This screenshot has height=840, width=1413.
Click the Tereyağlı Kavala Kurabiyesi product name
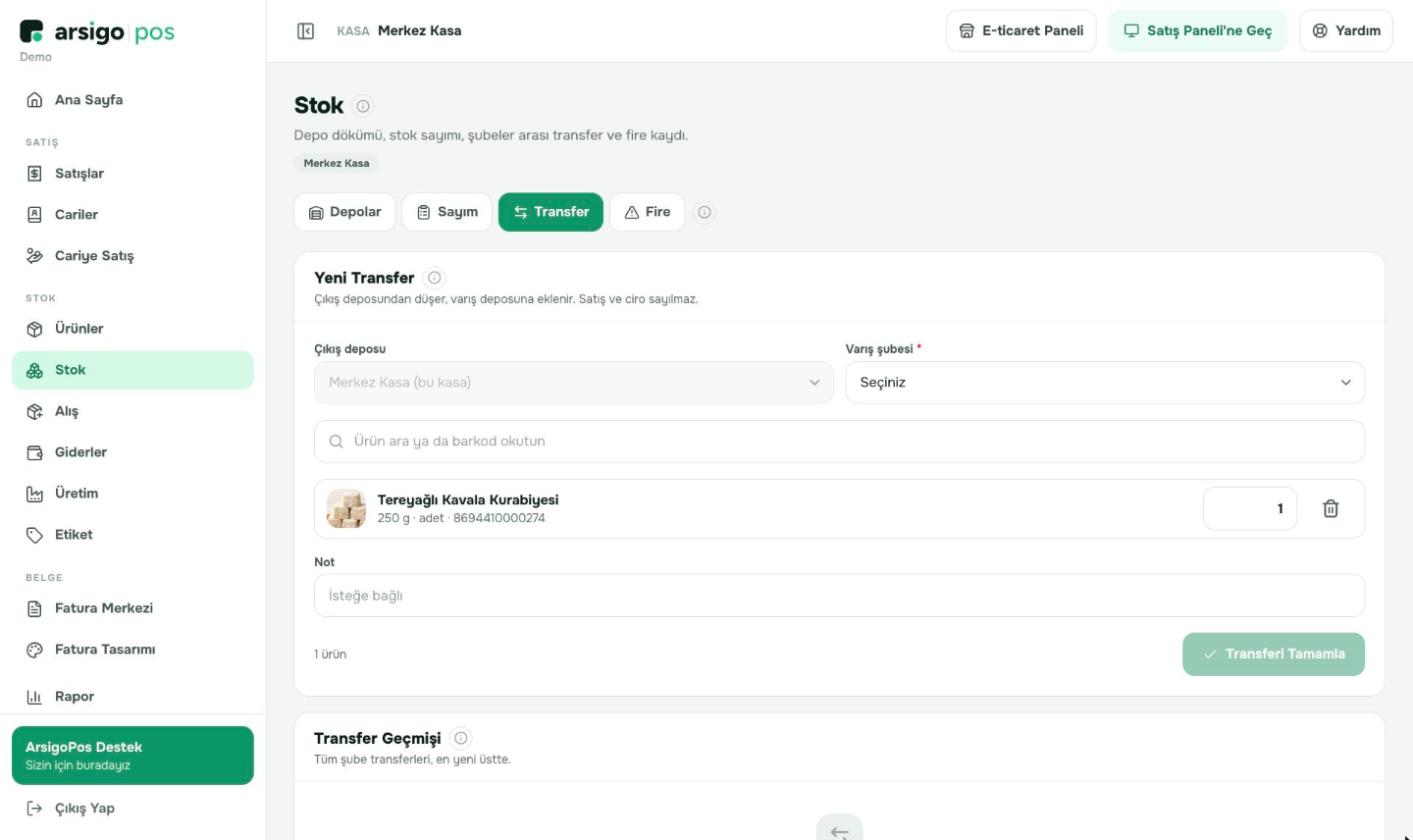(x=468, y=500)
